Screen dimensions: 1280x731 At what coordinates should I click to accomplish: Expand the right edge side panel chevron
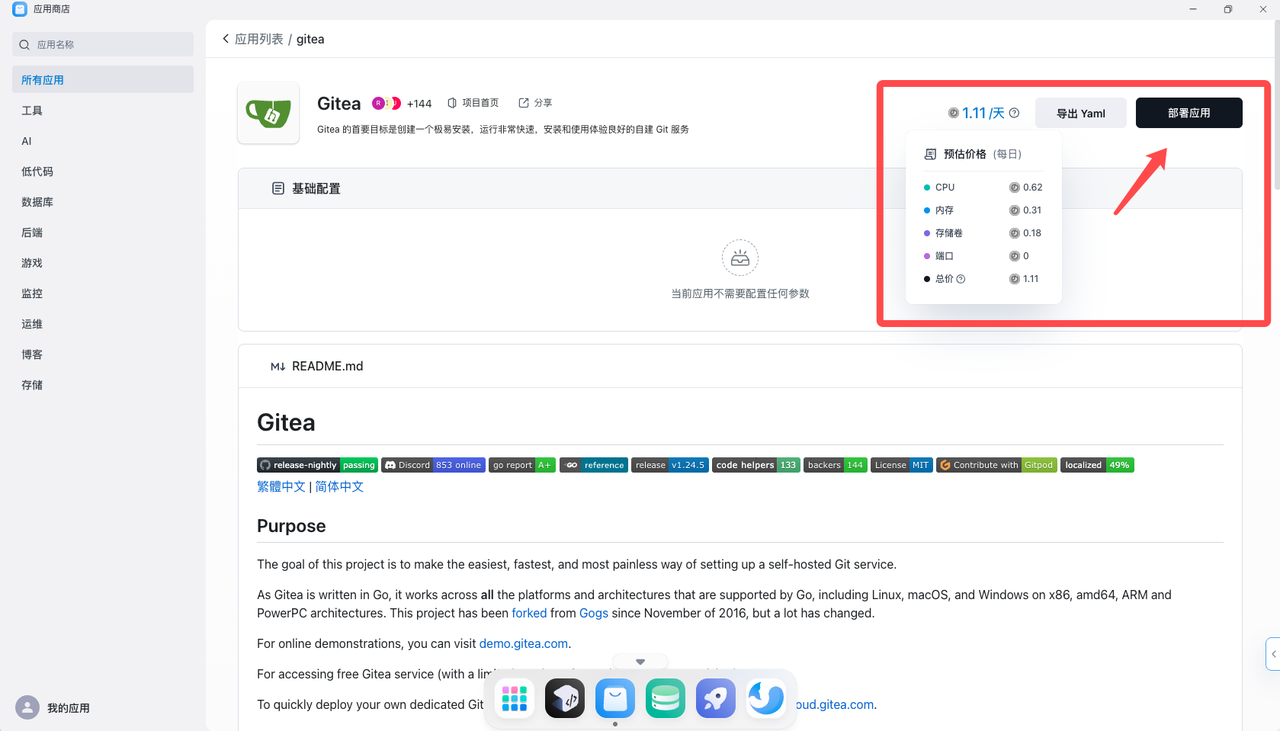[1273, 653]
